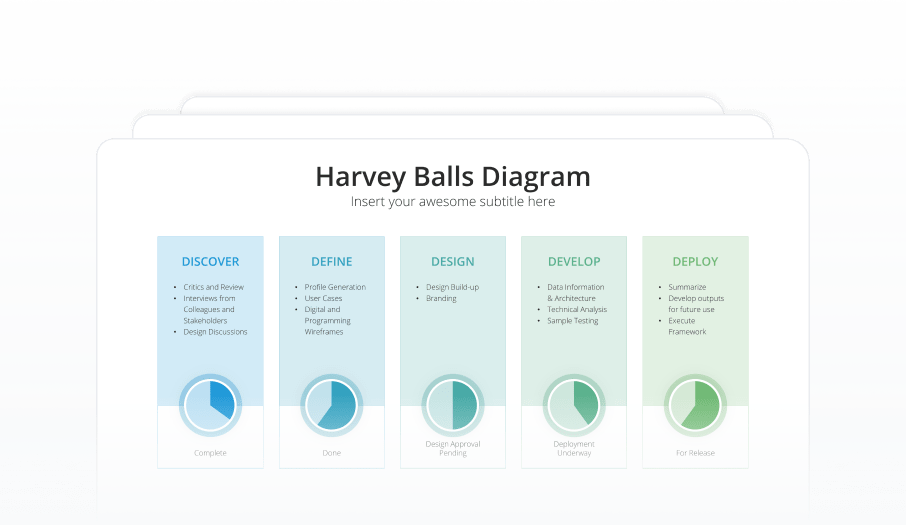Click the 'Design Discussions' bullet
The height and width of the screenshot is (525, 906).
[x=216, y=332]
